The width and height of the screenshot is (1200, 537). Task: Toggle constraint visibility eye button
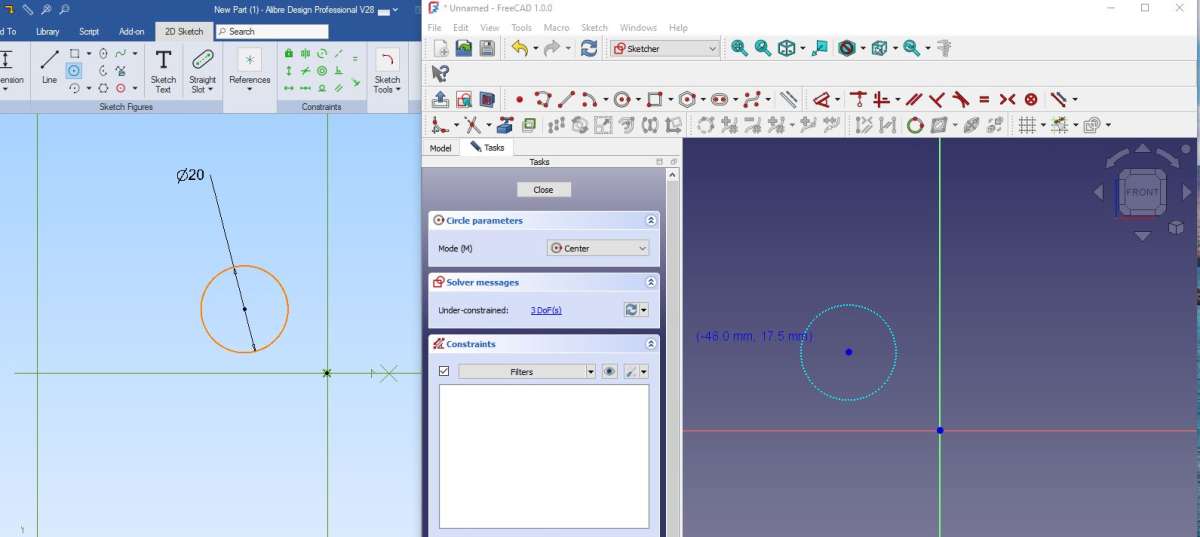[x=609, y=371]
